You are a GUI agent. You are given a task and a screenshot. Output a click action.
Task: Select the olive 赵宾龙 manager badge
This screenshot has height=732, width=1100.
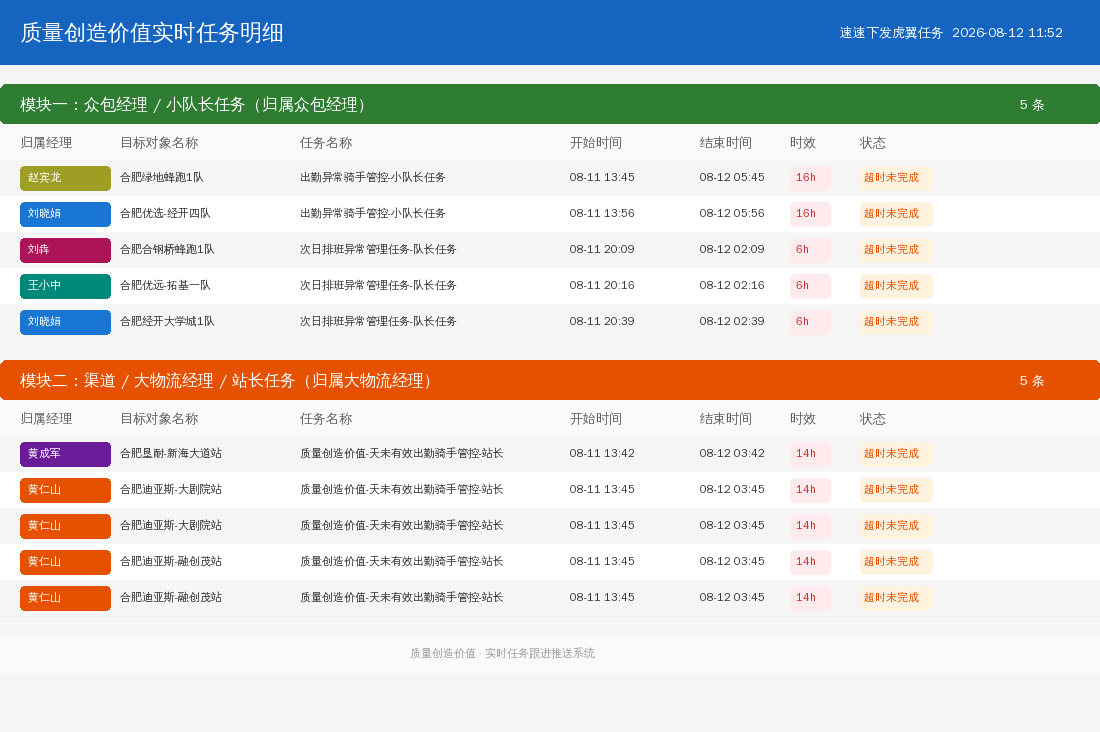point(65,178)
